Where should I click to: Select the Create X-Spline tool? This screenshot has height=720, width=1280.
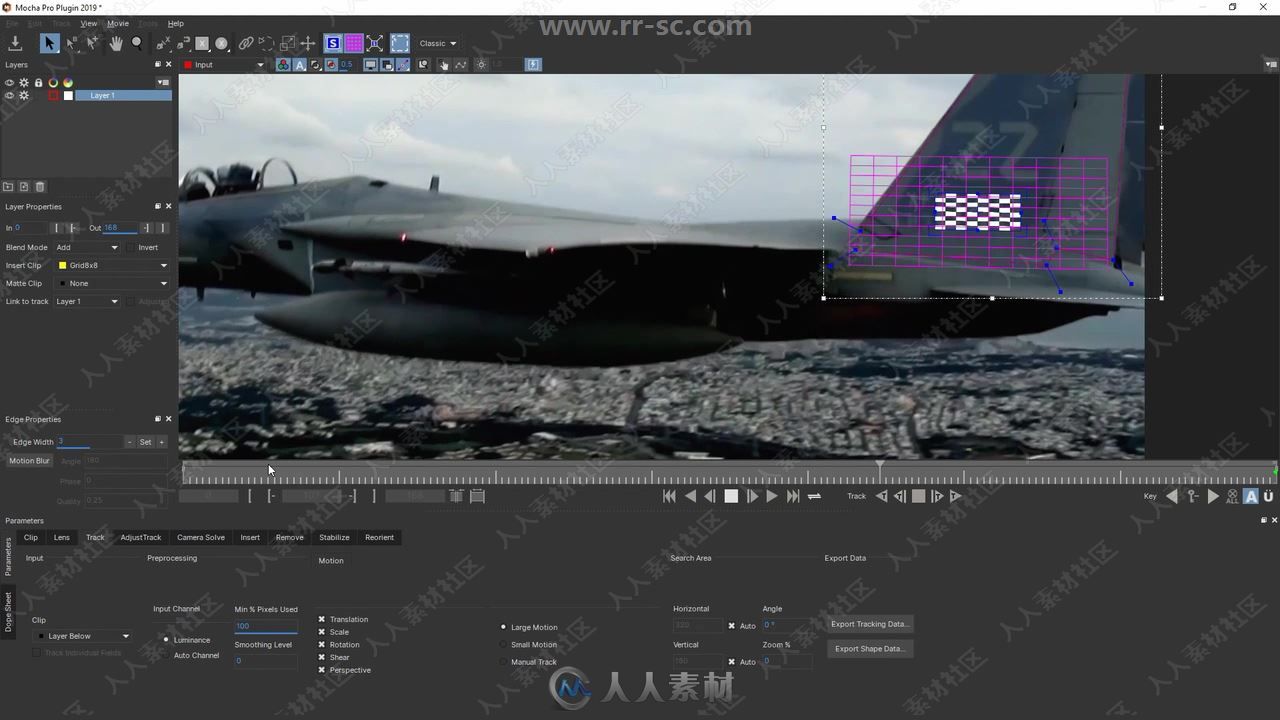163,43
